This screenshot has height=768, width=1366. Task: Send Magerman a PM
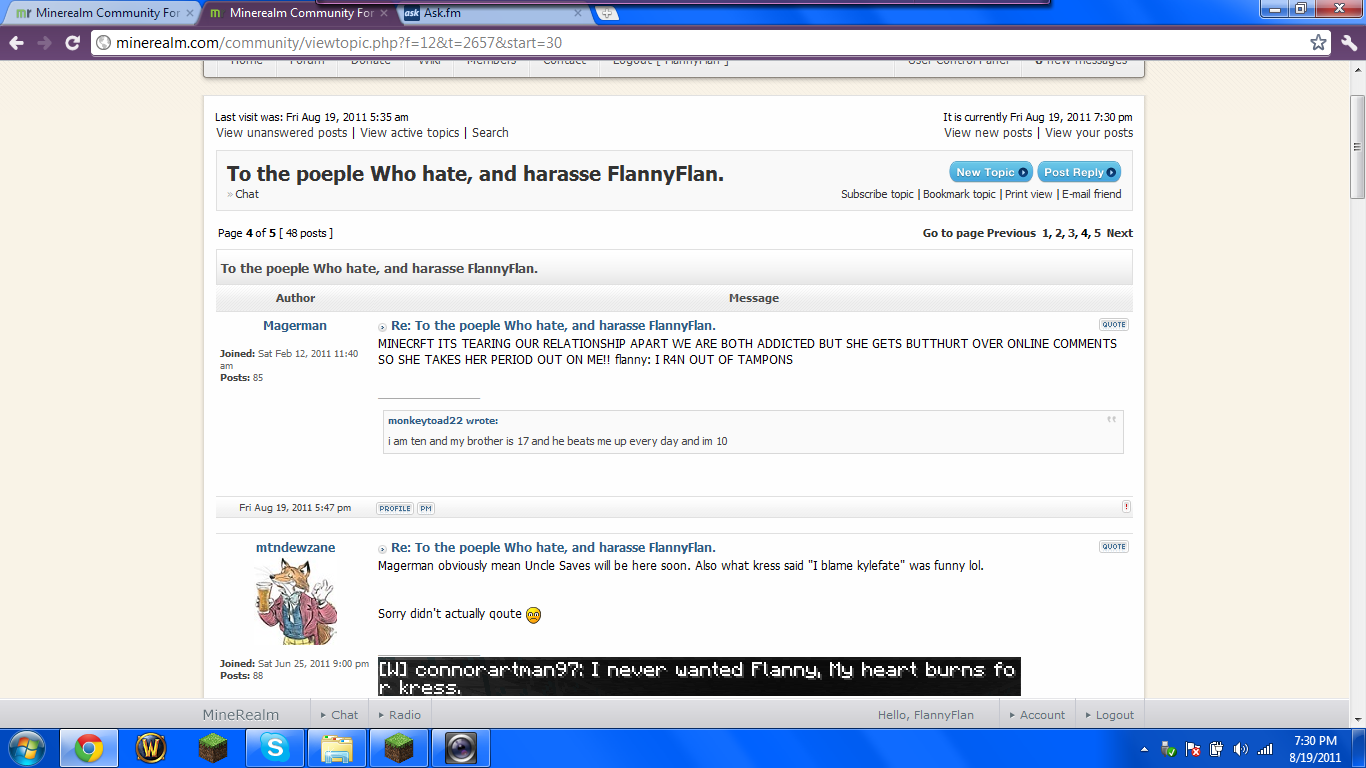click(x=425, y=508)
